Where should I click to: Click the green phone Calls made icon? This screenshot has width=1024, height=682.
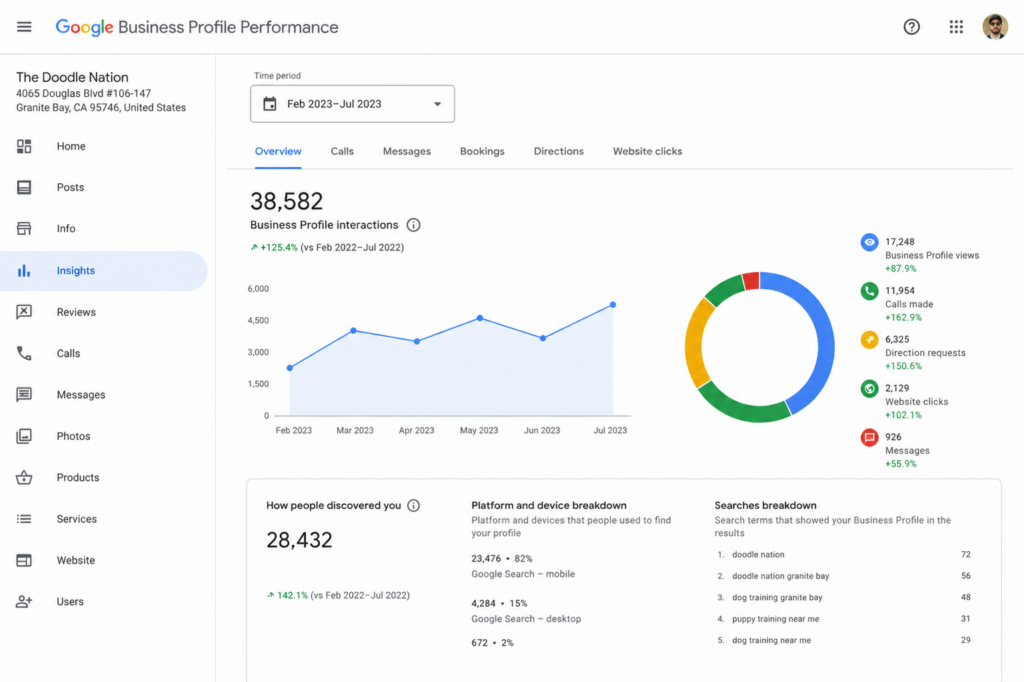tap(869, 291)
